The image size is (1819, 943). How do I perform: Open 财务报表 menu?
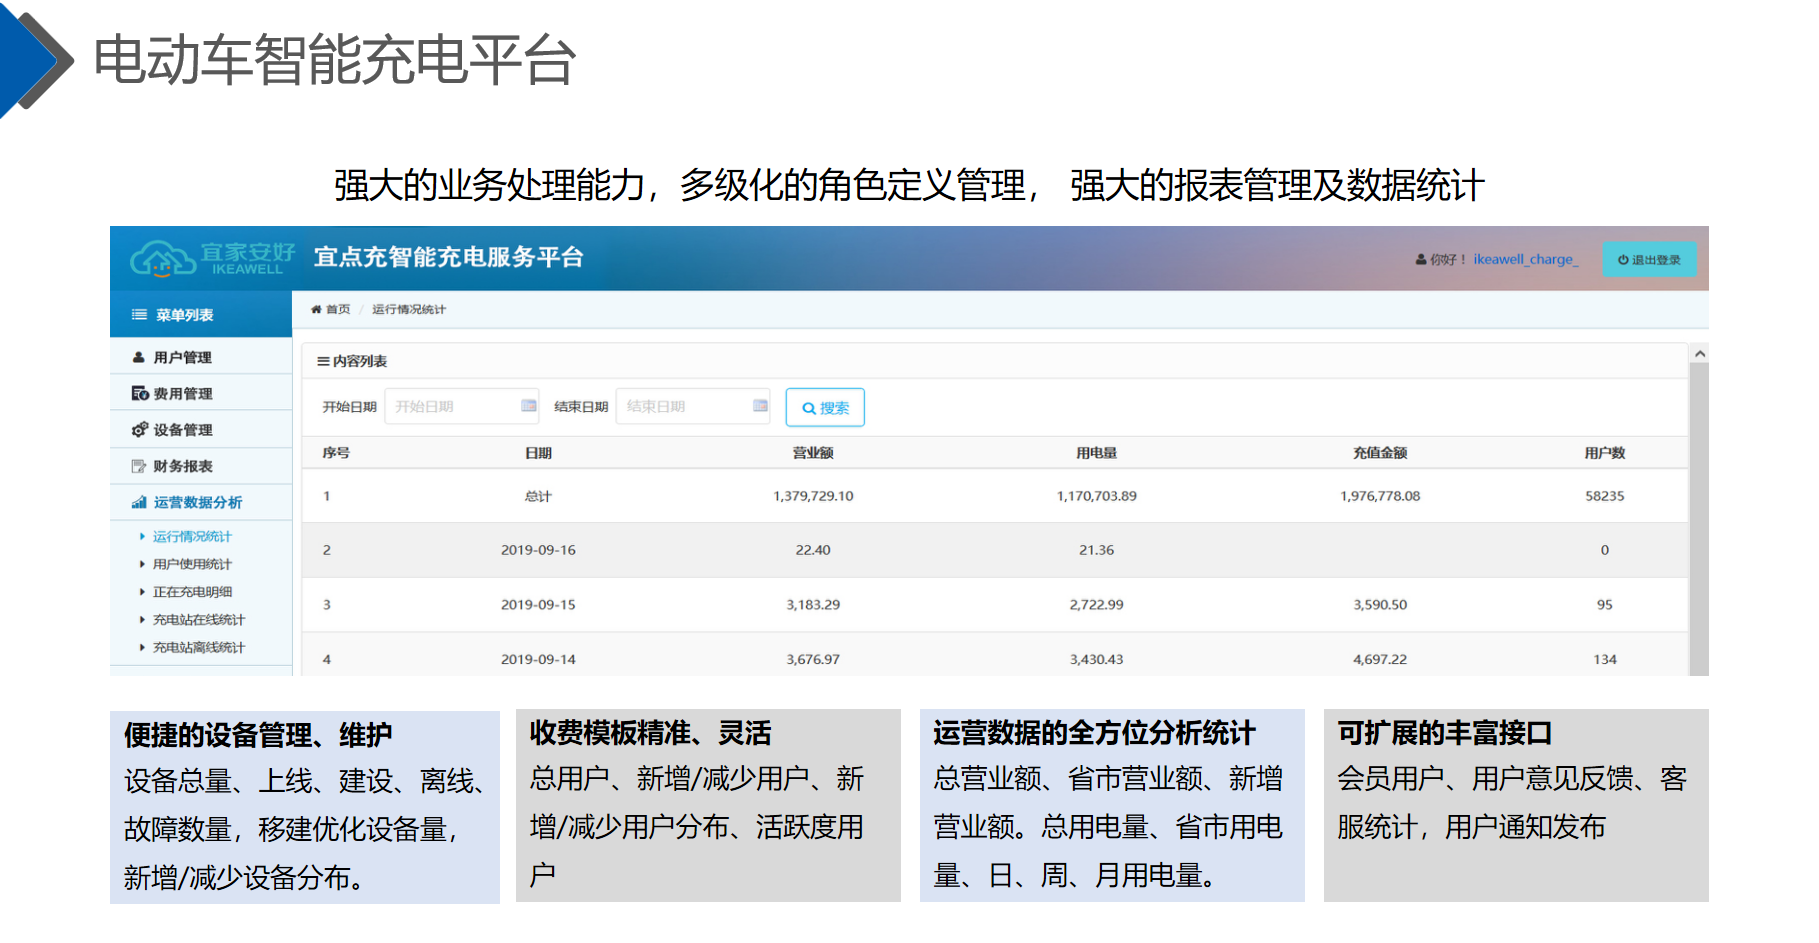[x=201, y=466]
